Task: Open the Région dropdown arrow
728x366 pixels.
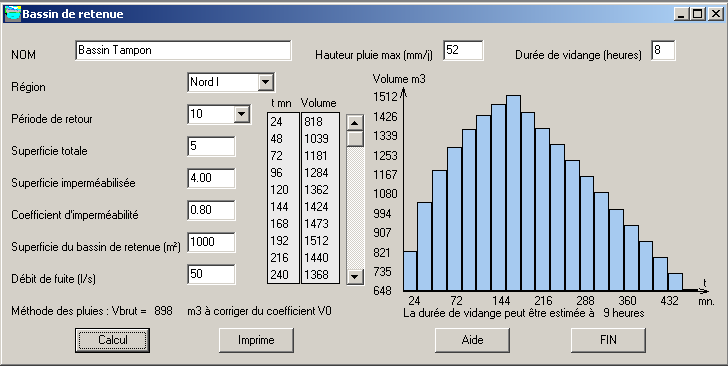Action: 265,82
